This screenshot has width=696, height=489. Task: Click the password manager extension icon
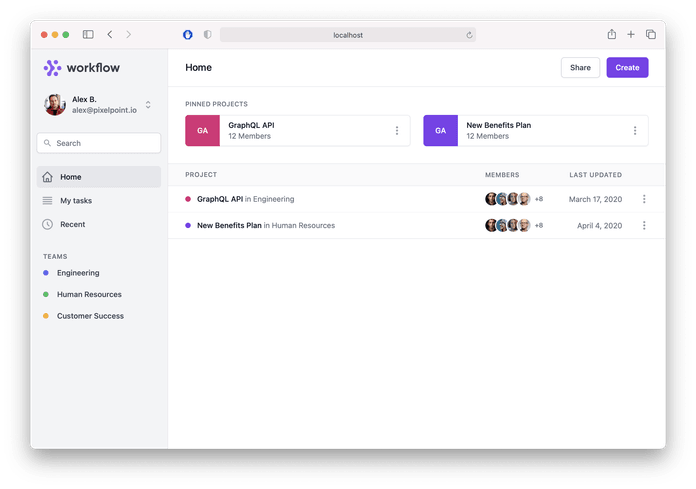click(187, 34)
